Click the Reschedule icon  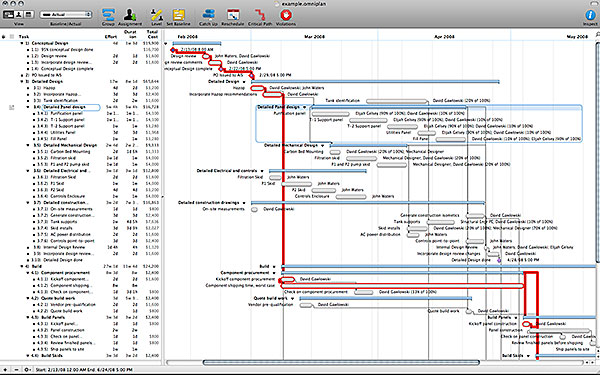(233, 15)
